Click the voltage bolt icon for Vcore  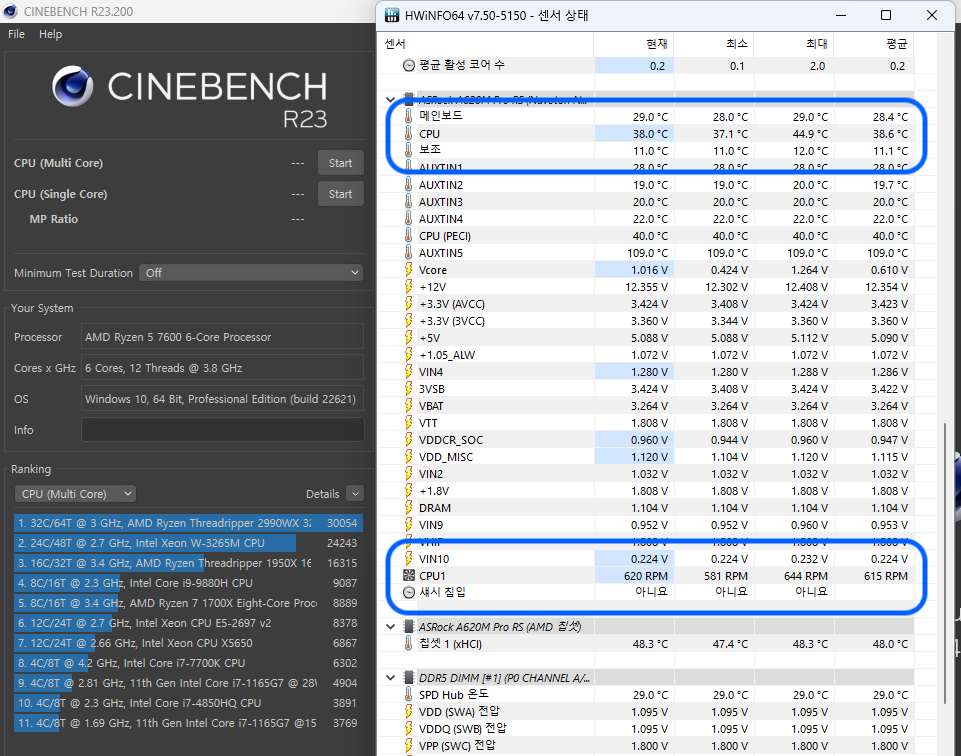pos(409,270)
